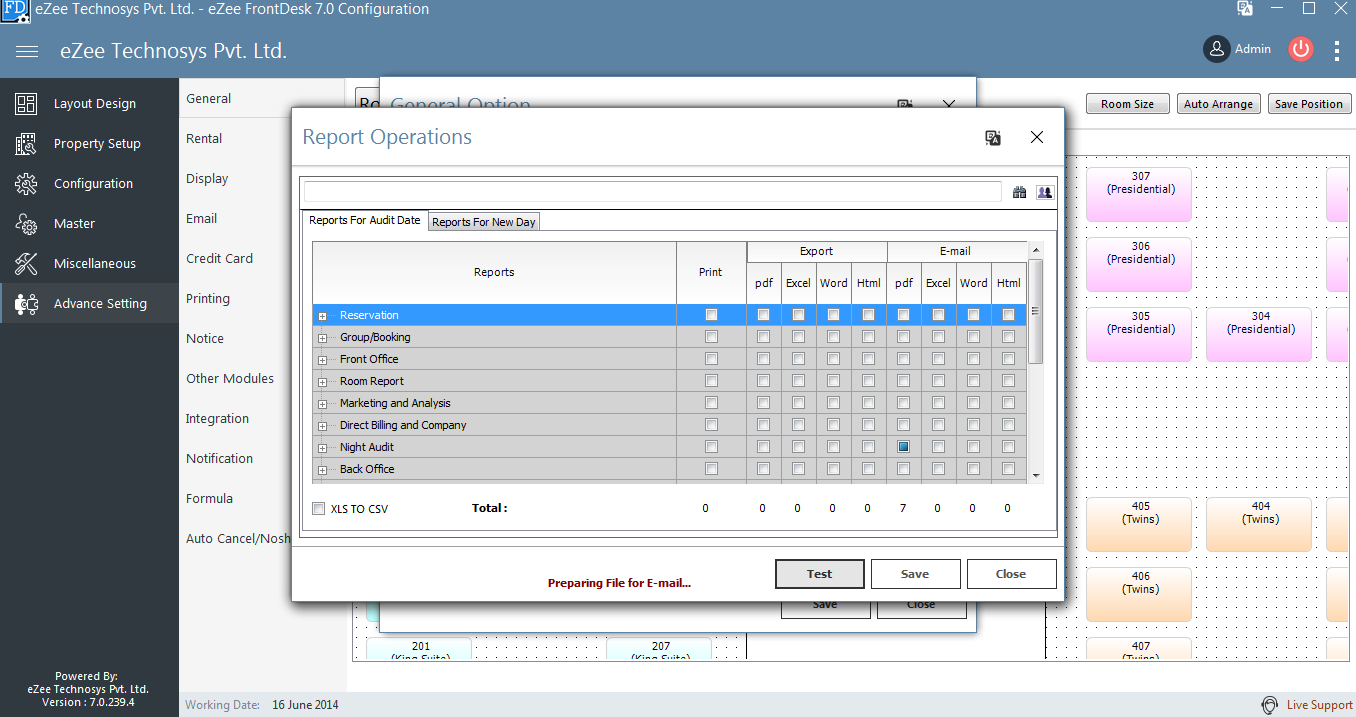Screen dimensions: 1356x717
Task: Click the Layout Design sidebar icon
Action: (x=26, y=103)
